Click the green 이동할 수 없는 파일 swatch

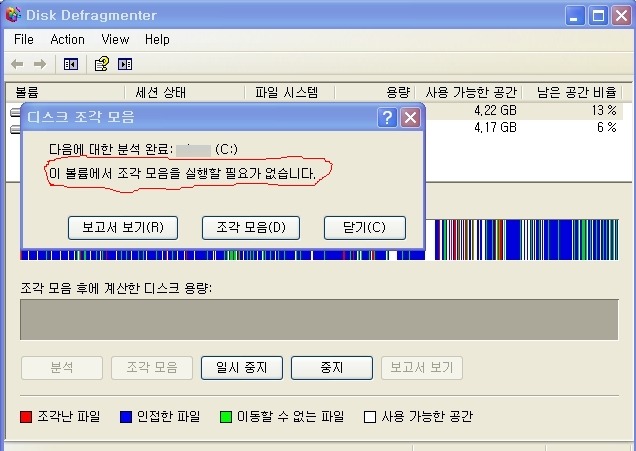pyautogui.click(x=226, y=417)
